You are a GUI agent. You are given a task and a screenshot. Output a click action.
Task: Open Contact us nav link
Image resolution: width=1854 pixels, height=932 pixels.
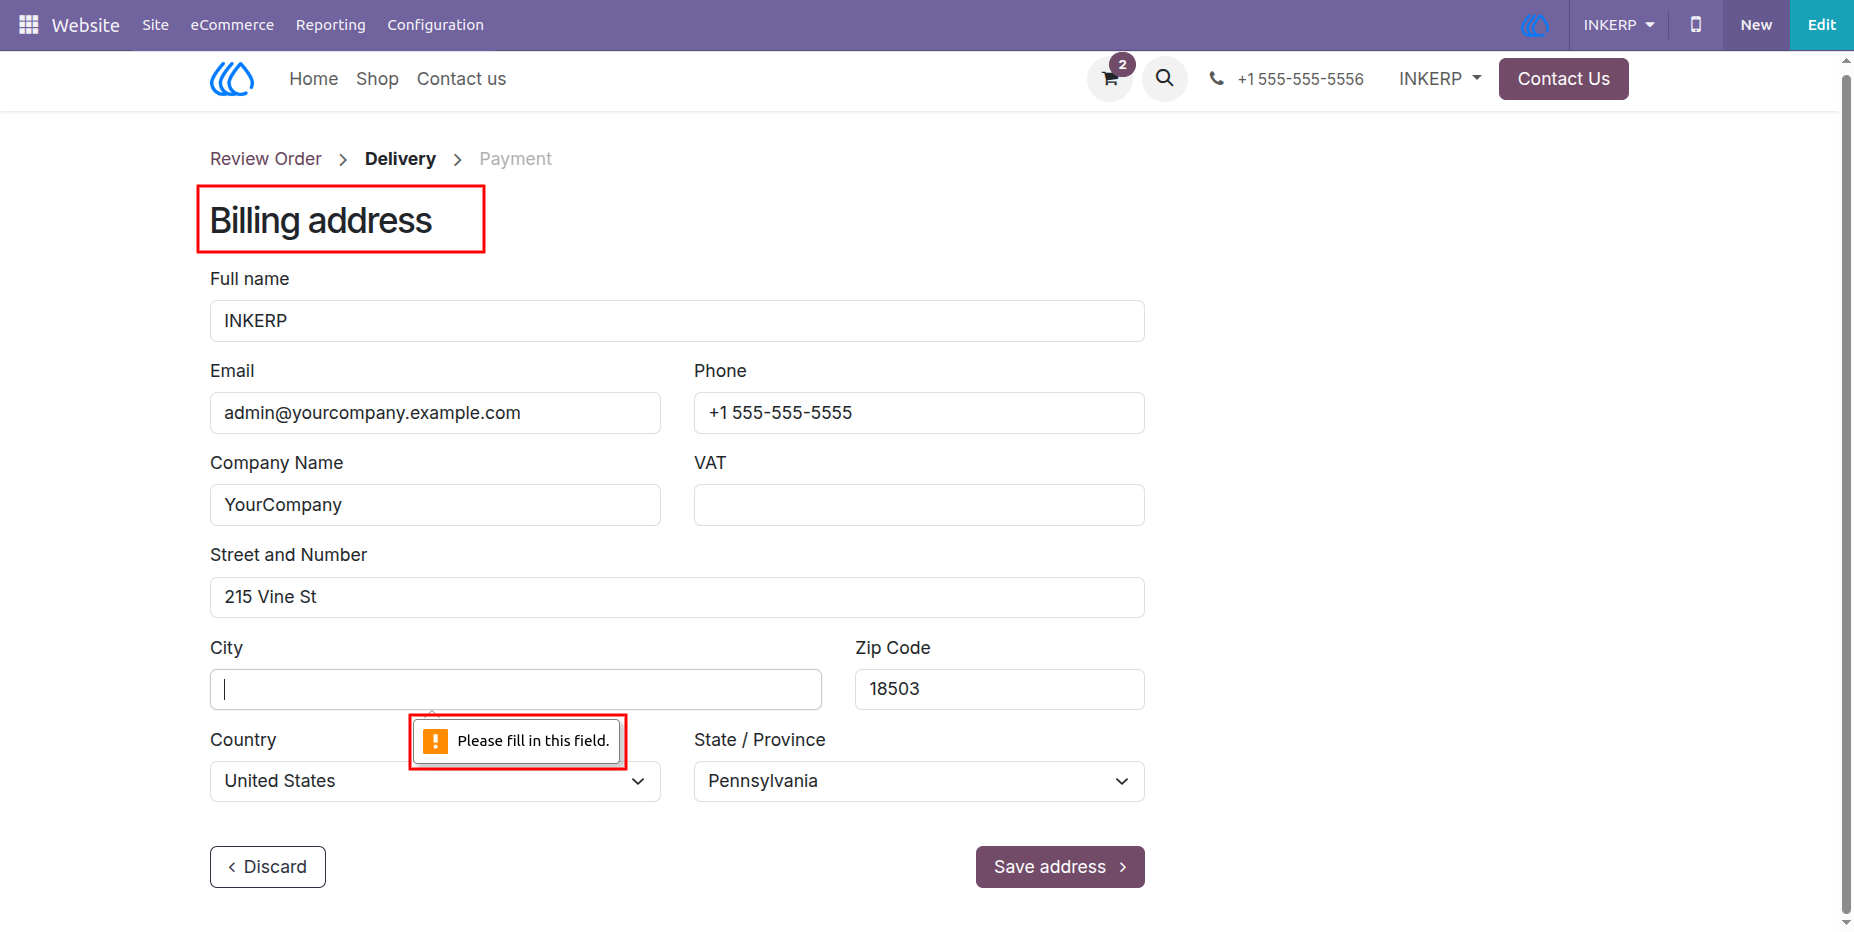[461, 79]
